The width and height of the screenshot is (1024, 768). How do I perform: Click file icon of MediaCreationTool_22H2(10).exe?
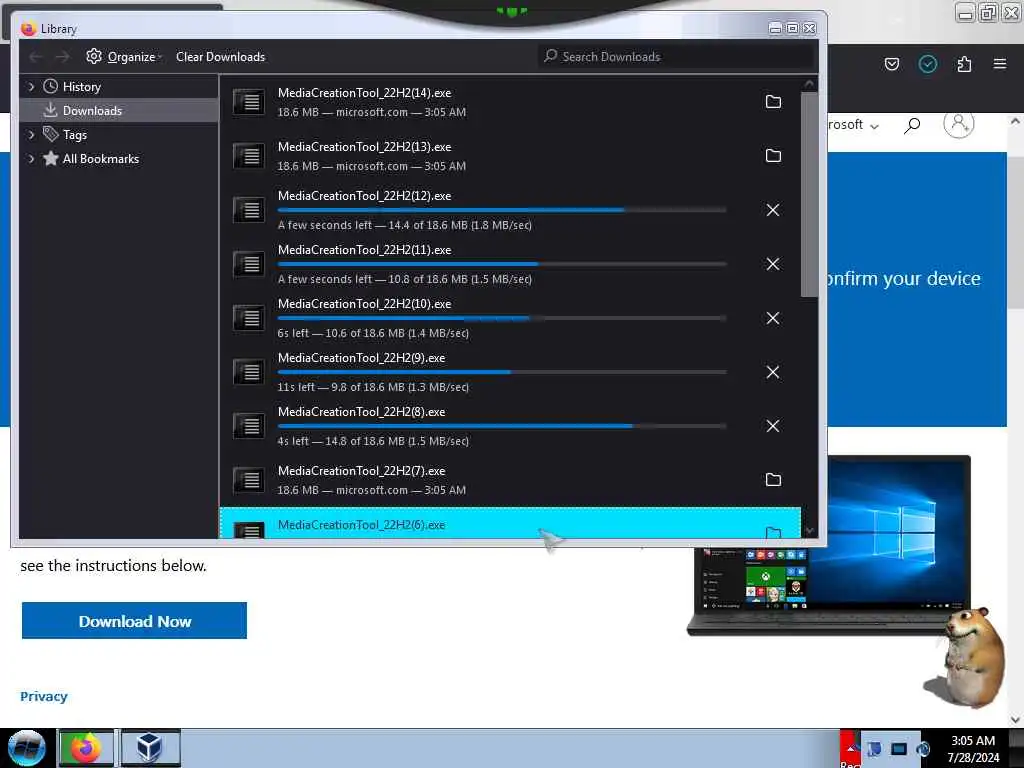[249, 318]
